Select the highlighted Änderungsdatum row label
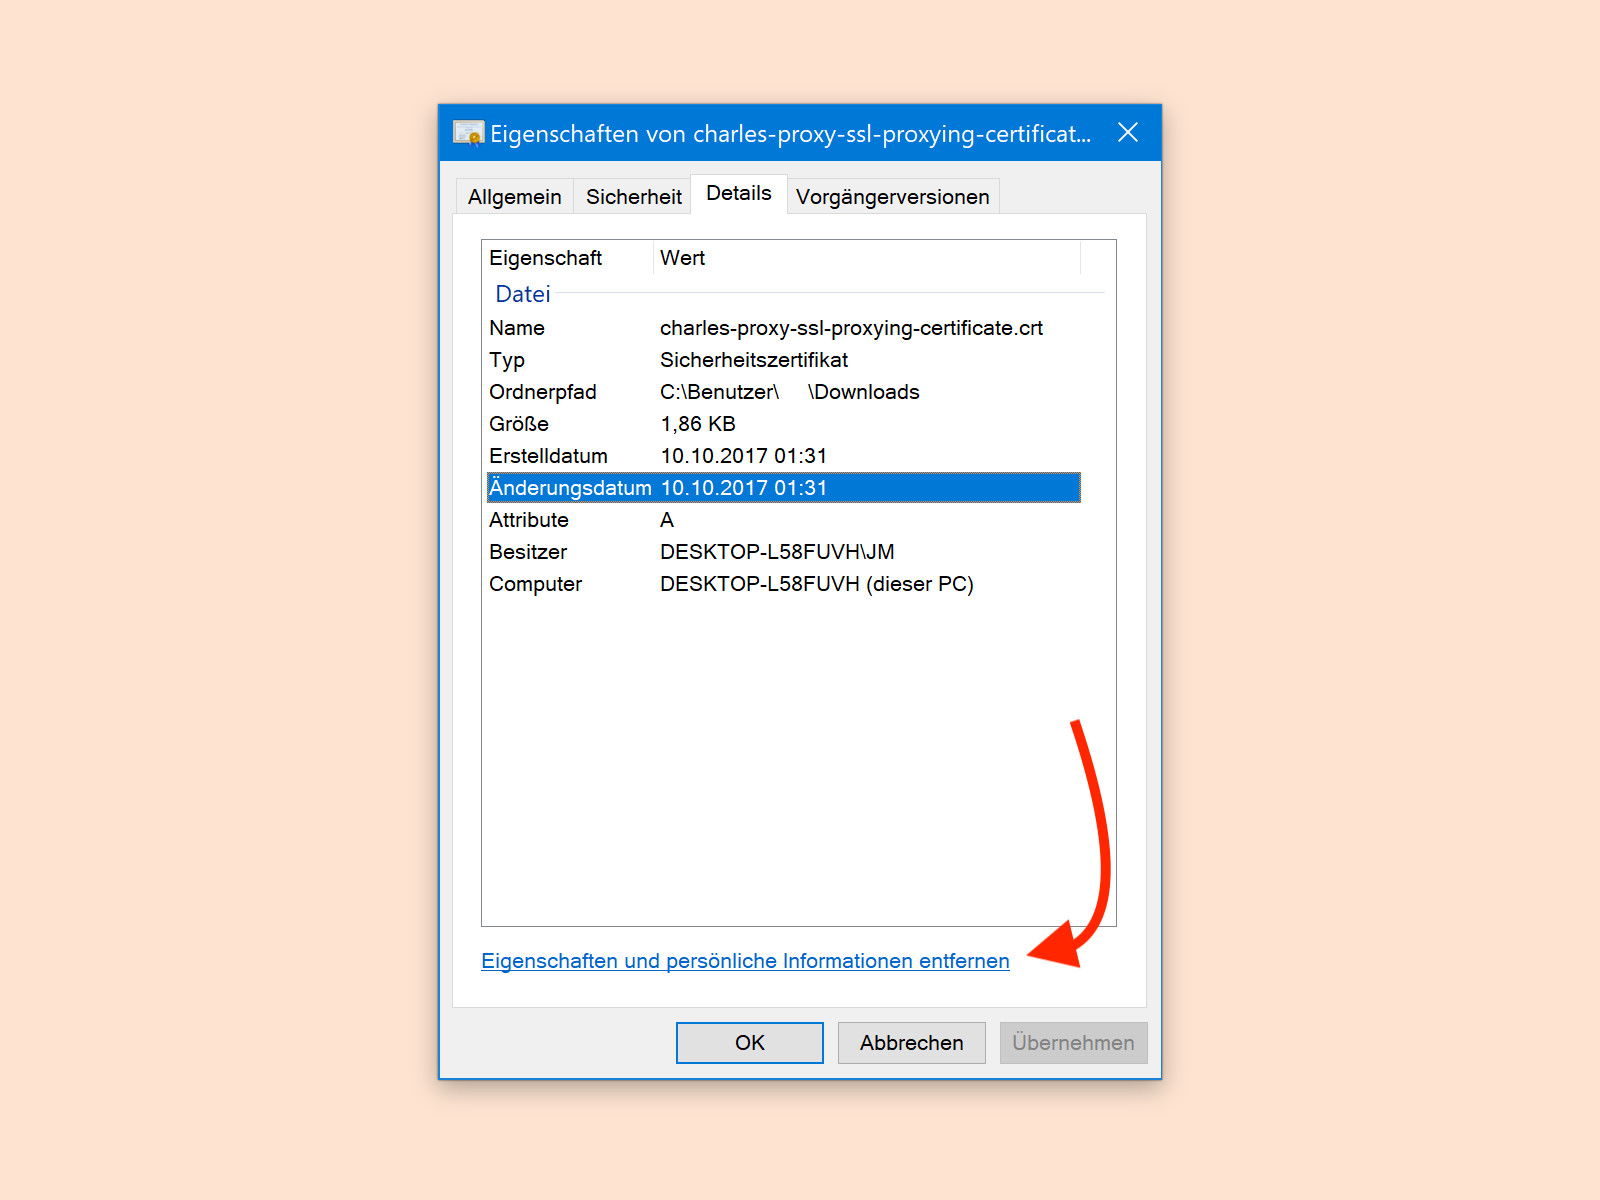The width and height of the screenshot is (1600, 1200). 570,488
